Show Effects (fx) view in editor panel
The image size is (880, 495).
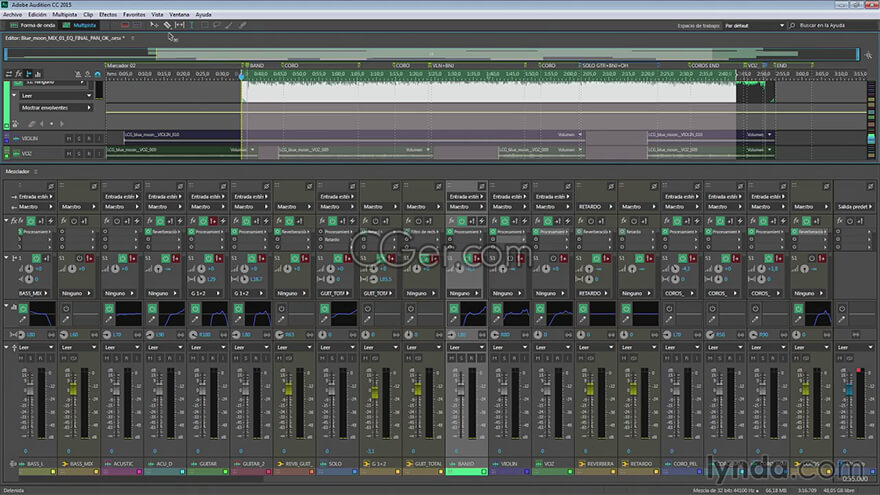click(19, 74)
